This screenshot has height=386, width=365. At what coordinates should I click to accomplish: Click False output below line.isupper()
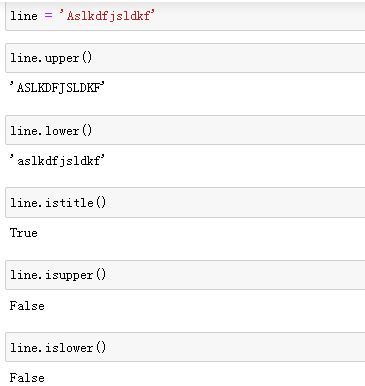click(27, 306)
